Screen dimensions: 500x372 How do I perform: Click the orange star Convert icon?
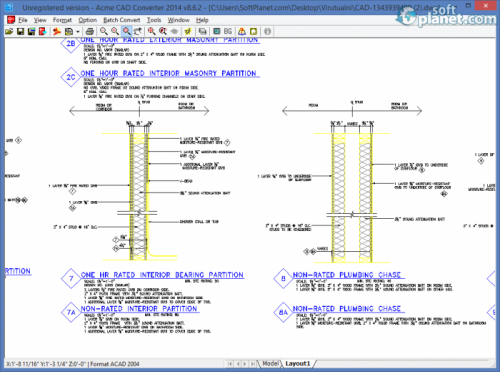tap(57, 31)
